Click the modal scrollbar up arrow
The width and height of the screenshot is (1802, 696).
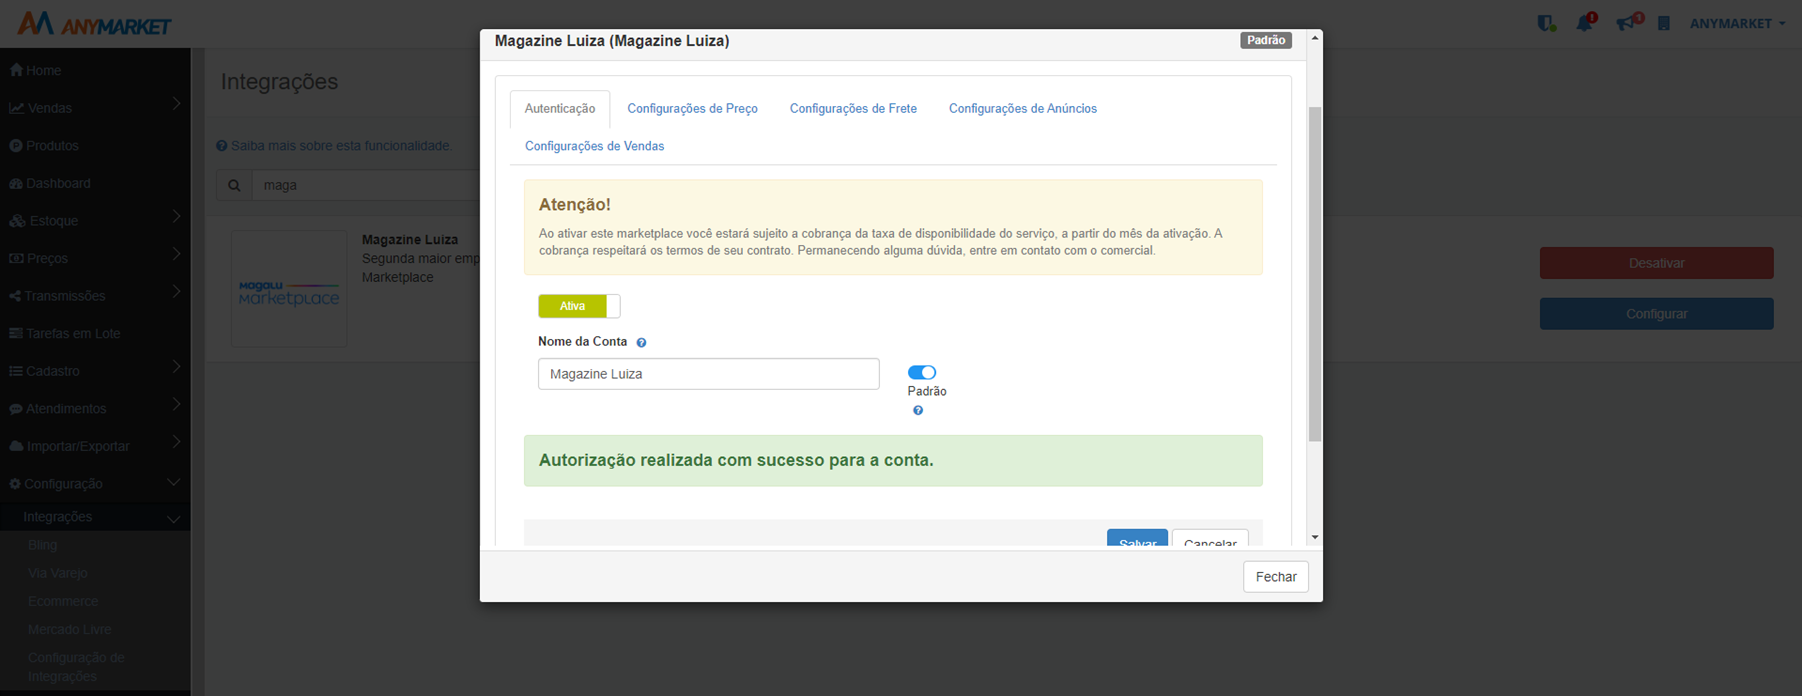[x=1315, y=38]
